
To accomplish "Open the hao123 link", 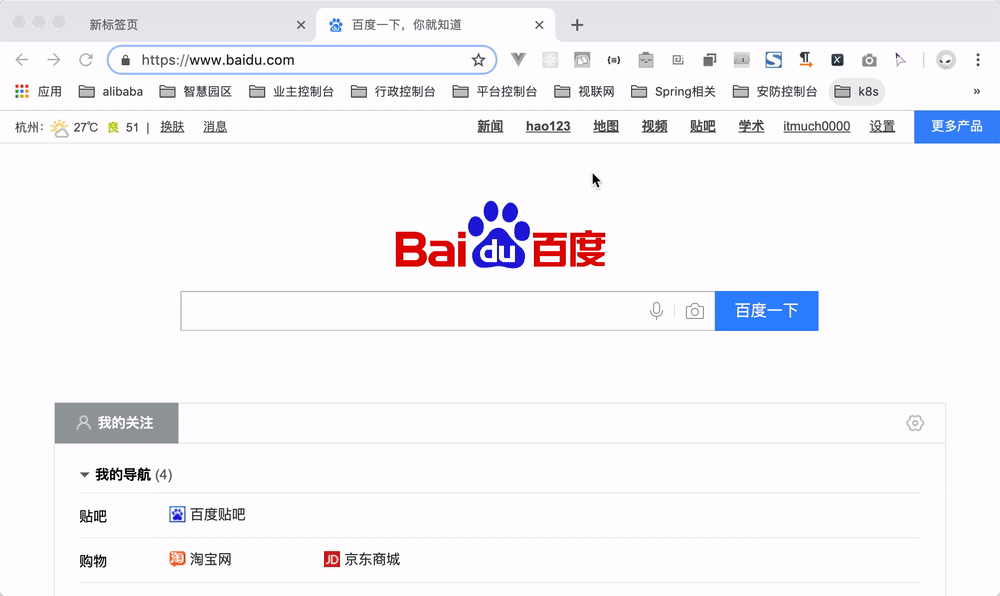I will (548, 127).
